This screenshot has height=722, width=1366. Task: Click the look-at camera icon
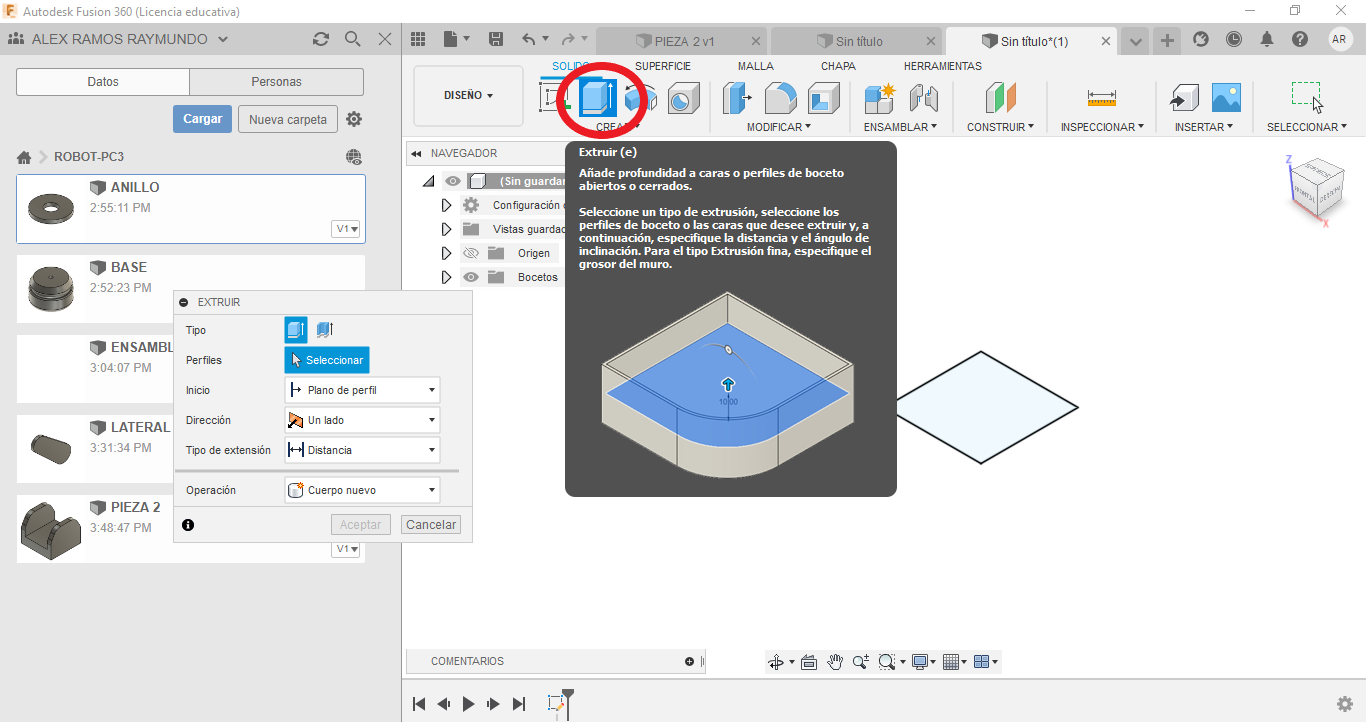coord(809,661)
